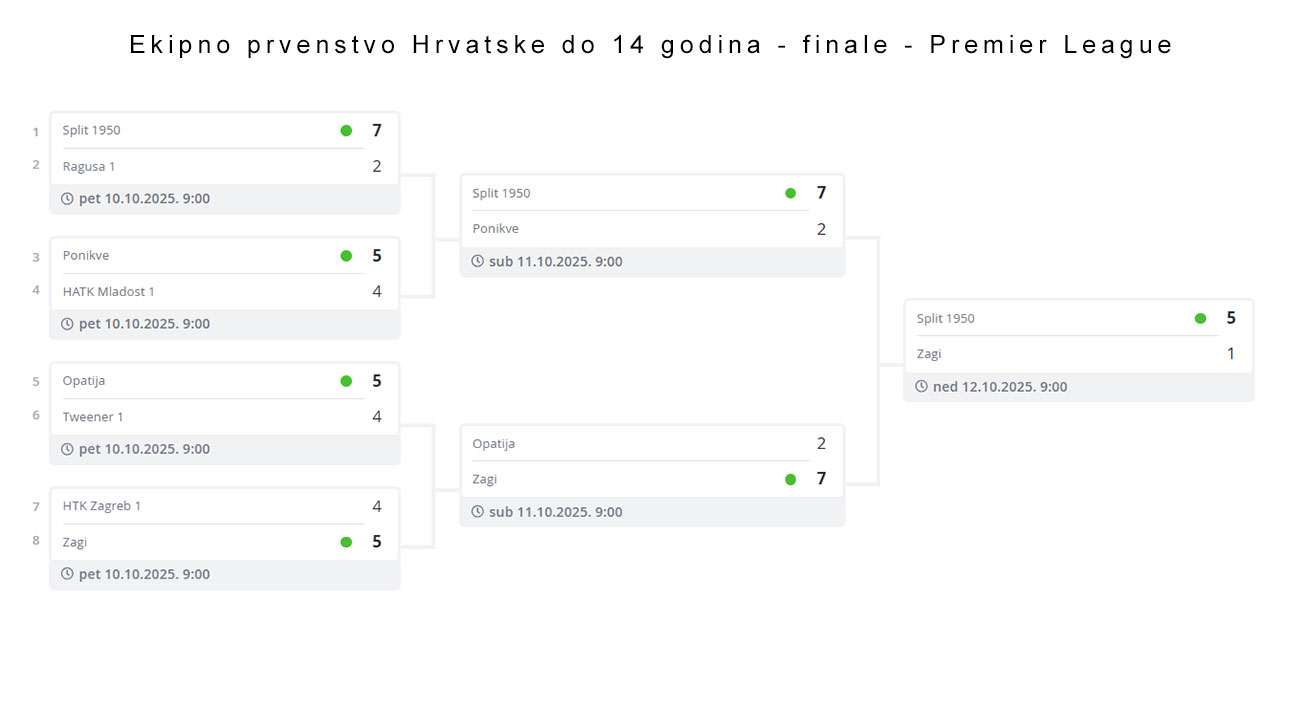The height and width of the screenshot is (712, 1300).
Task: Click the green winner dot next to Zagi's semifinal score 7
Action: click(790, 479)
